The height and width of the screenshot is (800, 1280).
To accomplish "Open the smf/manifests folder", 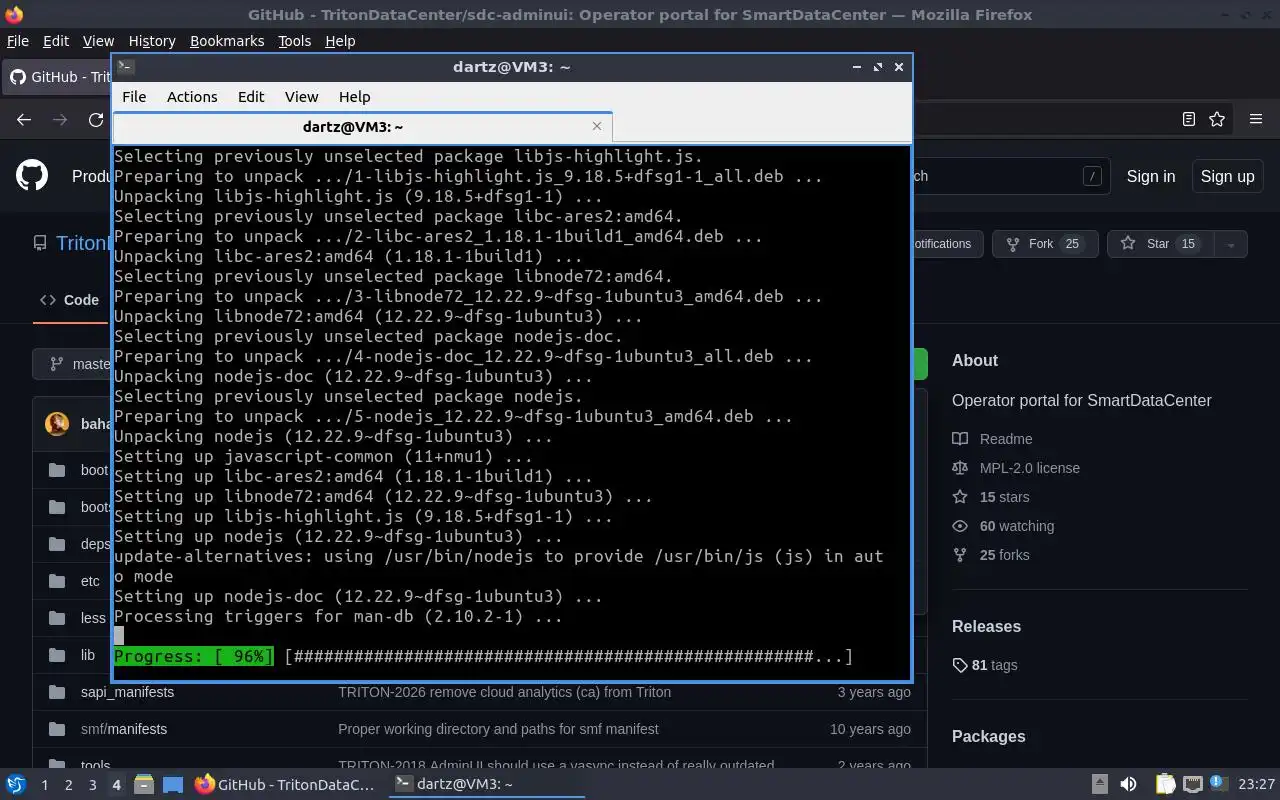I will pos(124,729).
